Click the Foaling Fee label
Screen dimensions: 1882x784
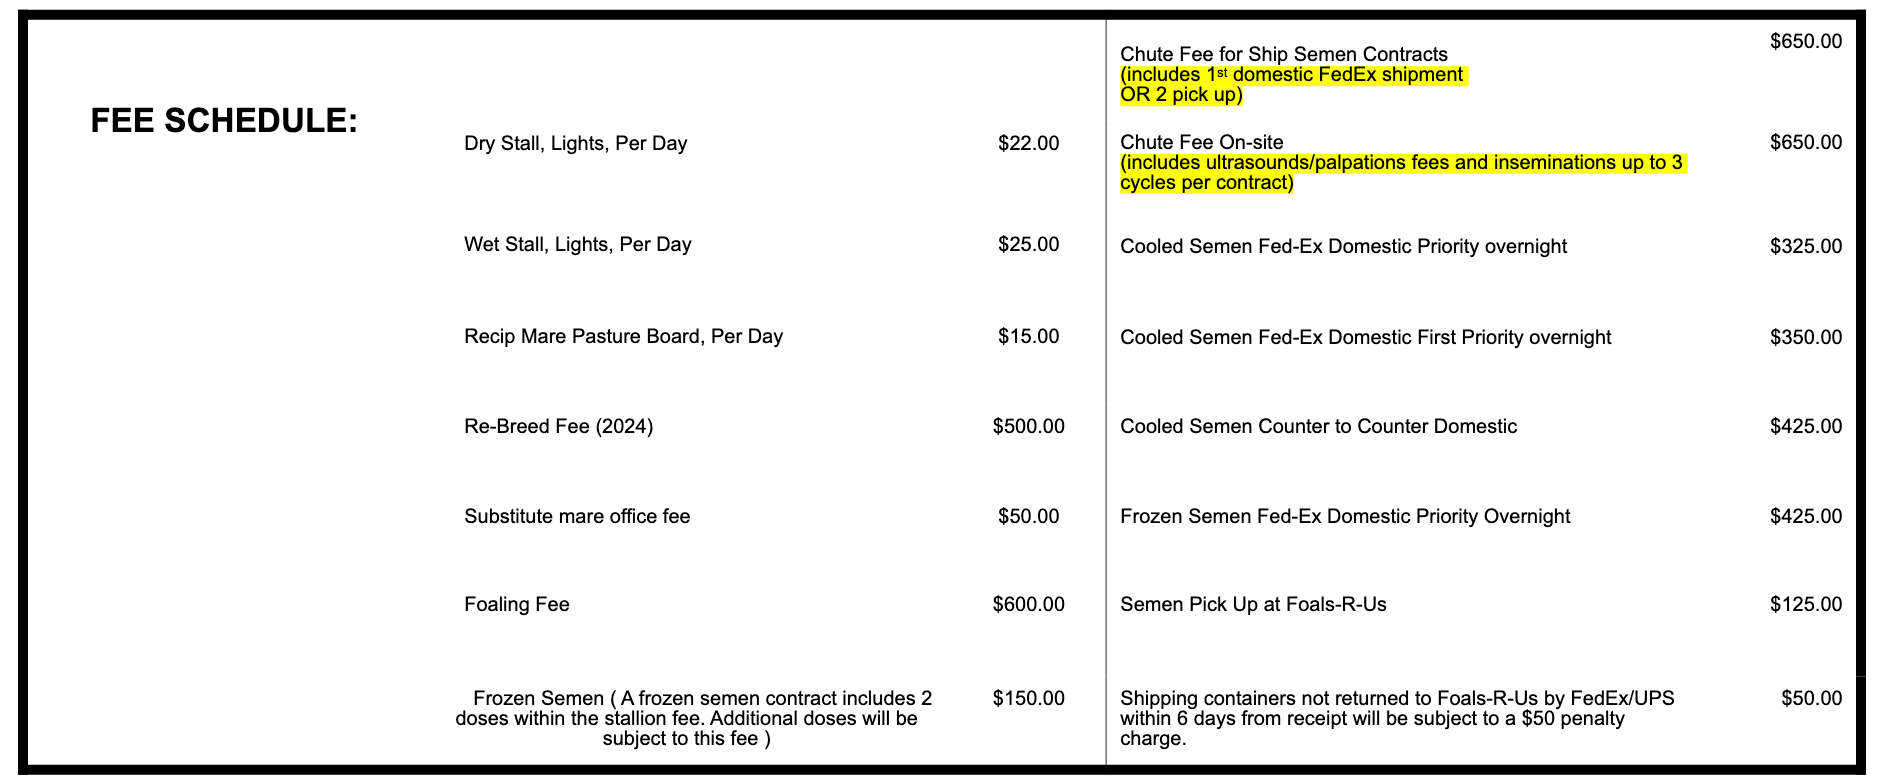click(517, 604)
